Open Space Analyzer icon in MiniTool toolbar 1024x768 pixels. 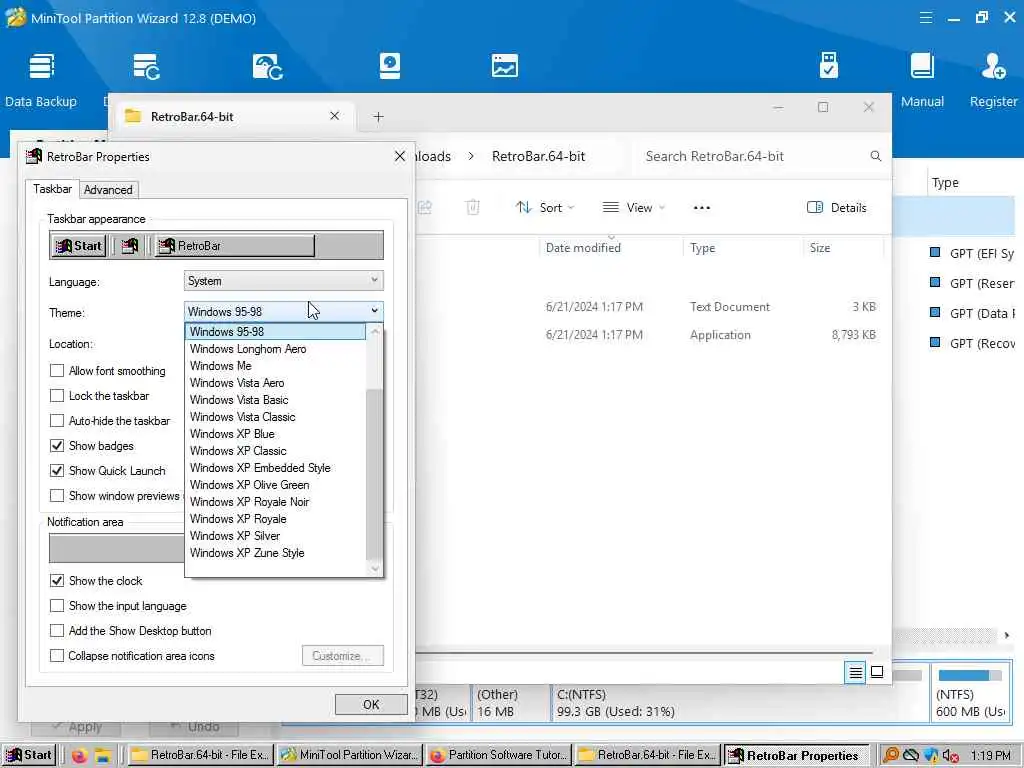(504, 67)
